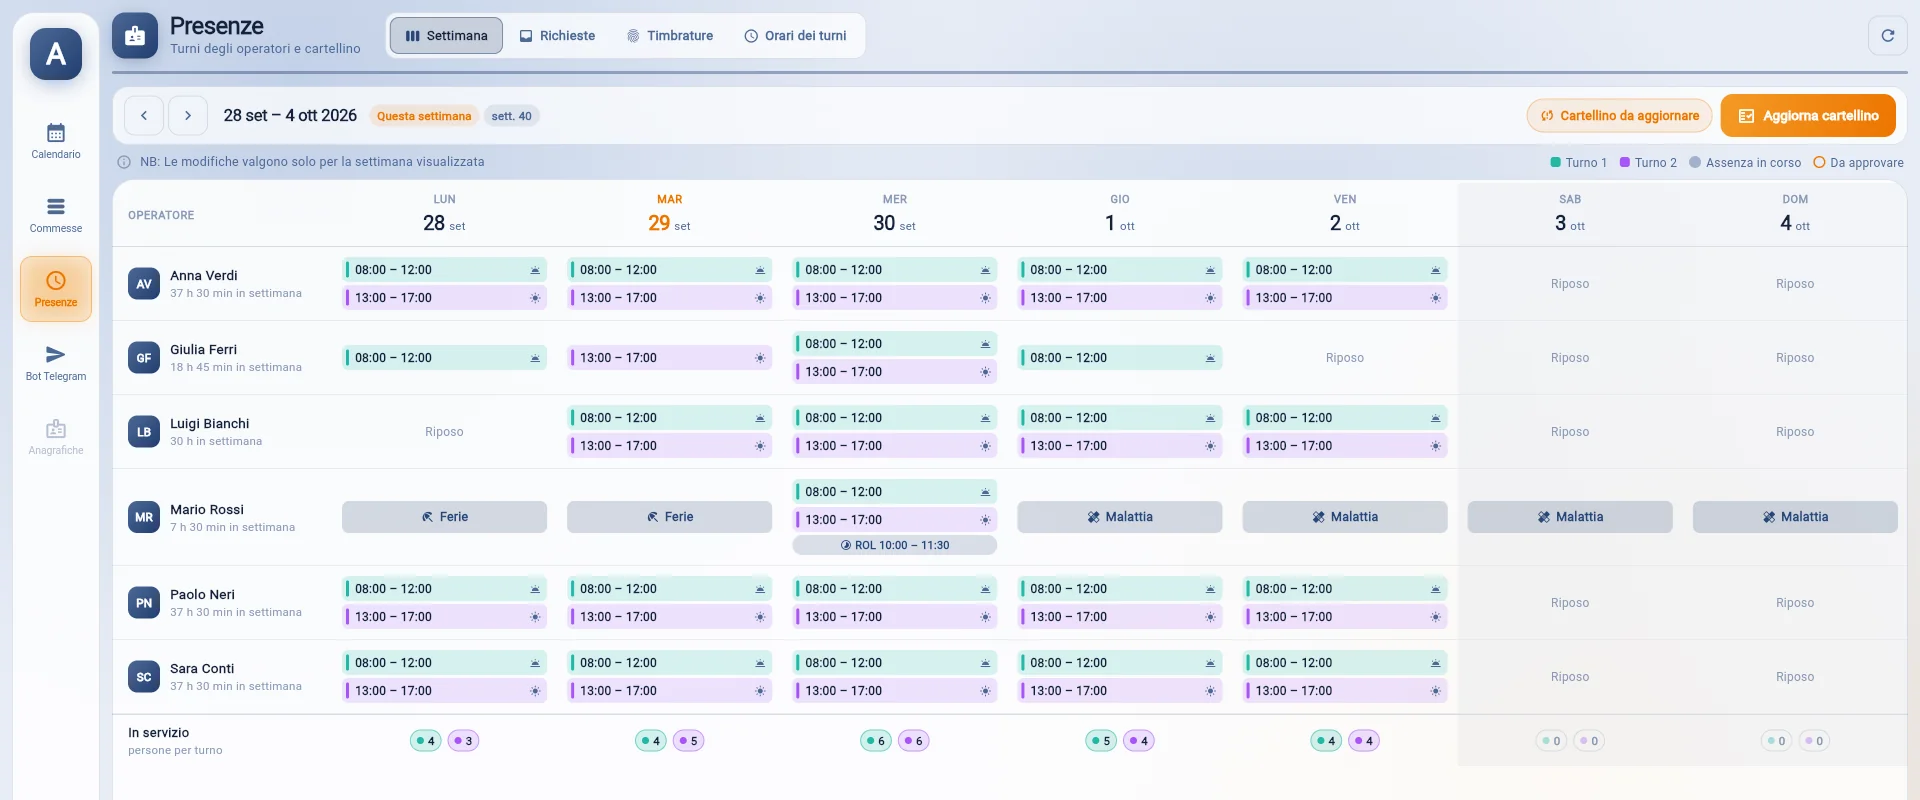The width and height of the screenshot is (1920, 800).
Task: Open Mario Rossi's Monday Ferie entry
Action: pyautogui.click(x=444, y=517)
